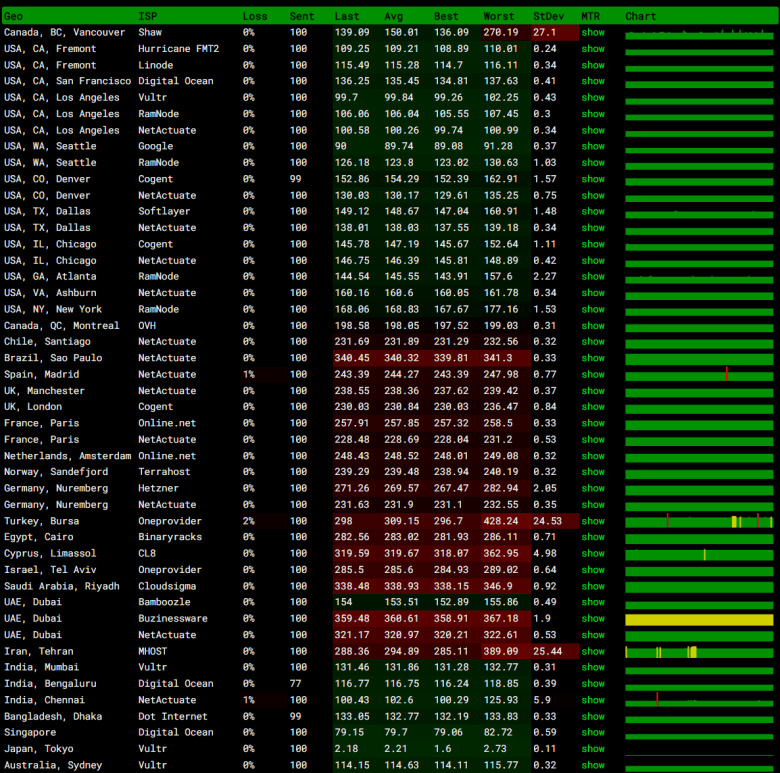This screenshot has height=773, width=780.
Task: Click the Geo column header
Action: tap(13, 16)
